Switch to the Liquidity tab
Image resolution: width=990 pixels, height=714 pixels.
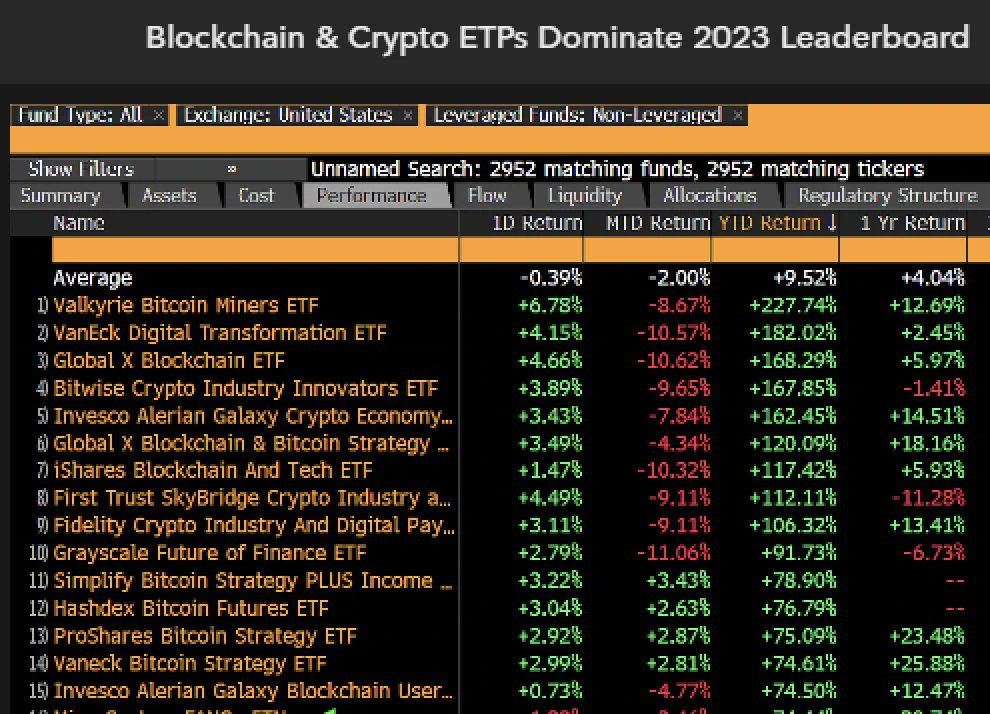click(585, 196)
